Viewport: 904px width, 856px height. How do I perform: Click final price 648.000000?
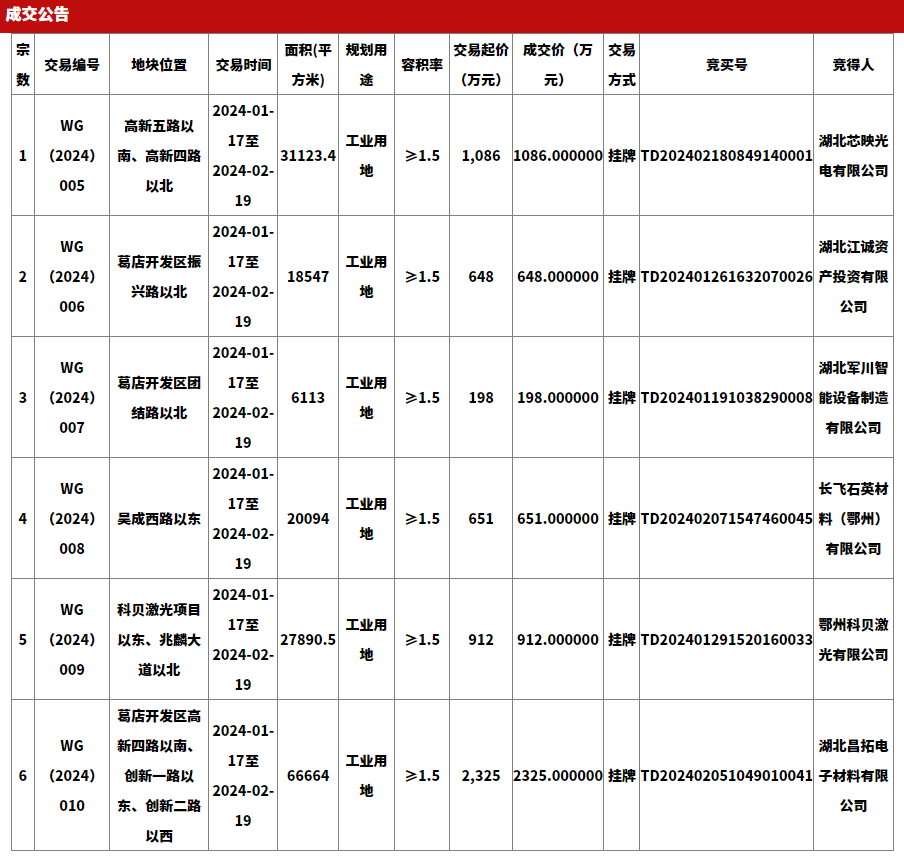[x=558, y=277]
